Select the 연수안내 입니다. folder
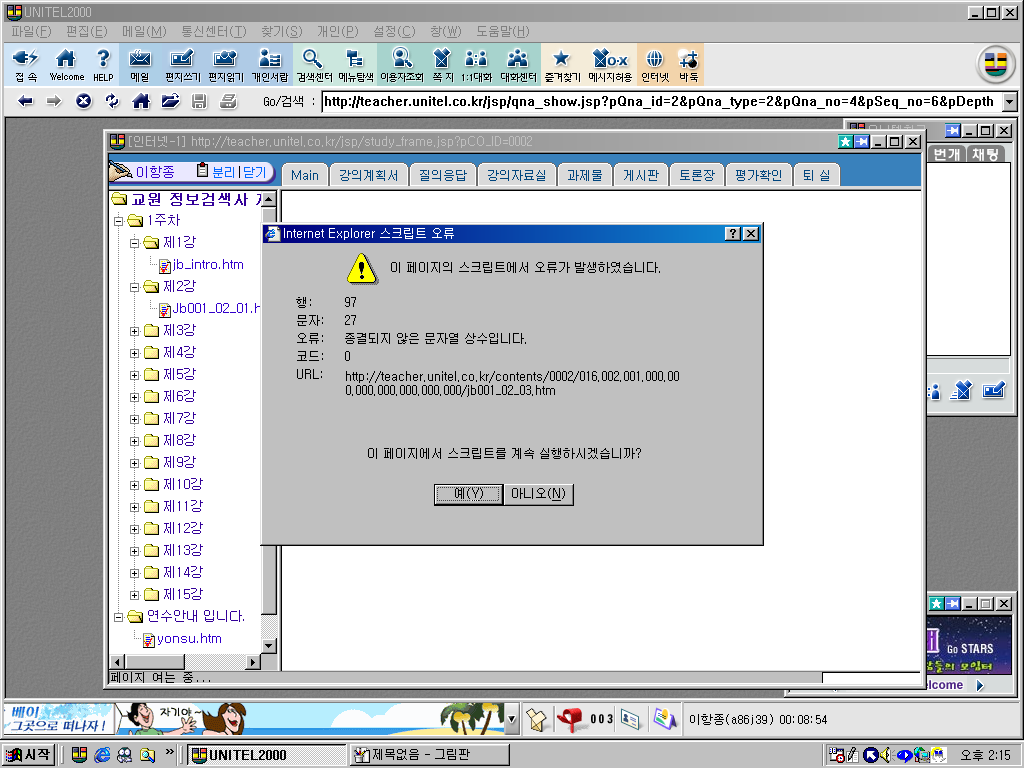 195,616
